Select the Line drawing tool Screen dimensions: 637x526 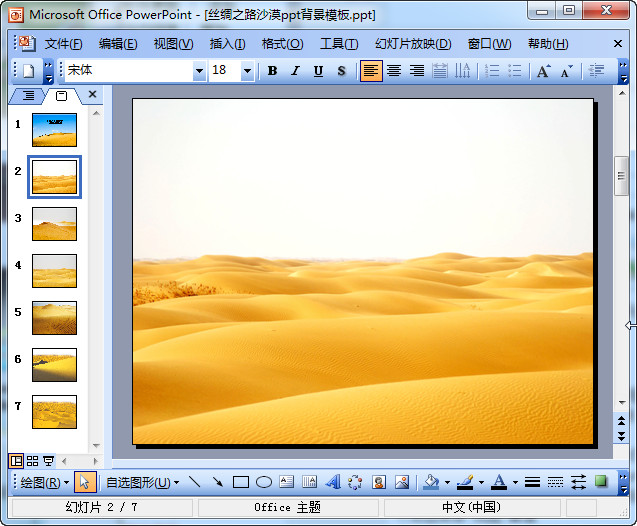click(x=195, y=483)
